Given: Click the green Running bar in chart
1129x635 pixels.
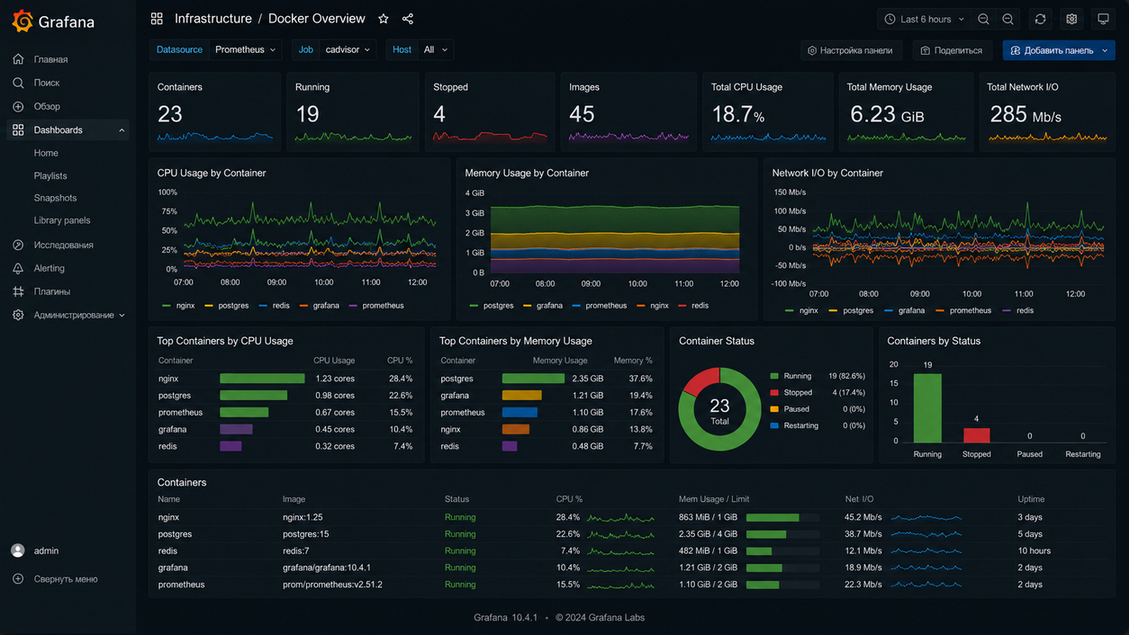Looking at the screenshot, I should click(927, 408).
